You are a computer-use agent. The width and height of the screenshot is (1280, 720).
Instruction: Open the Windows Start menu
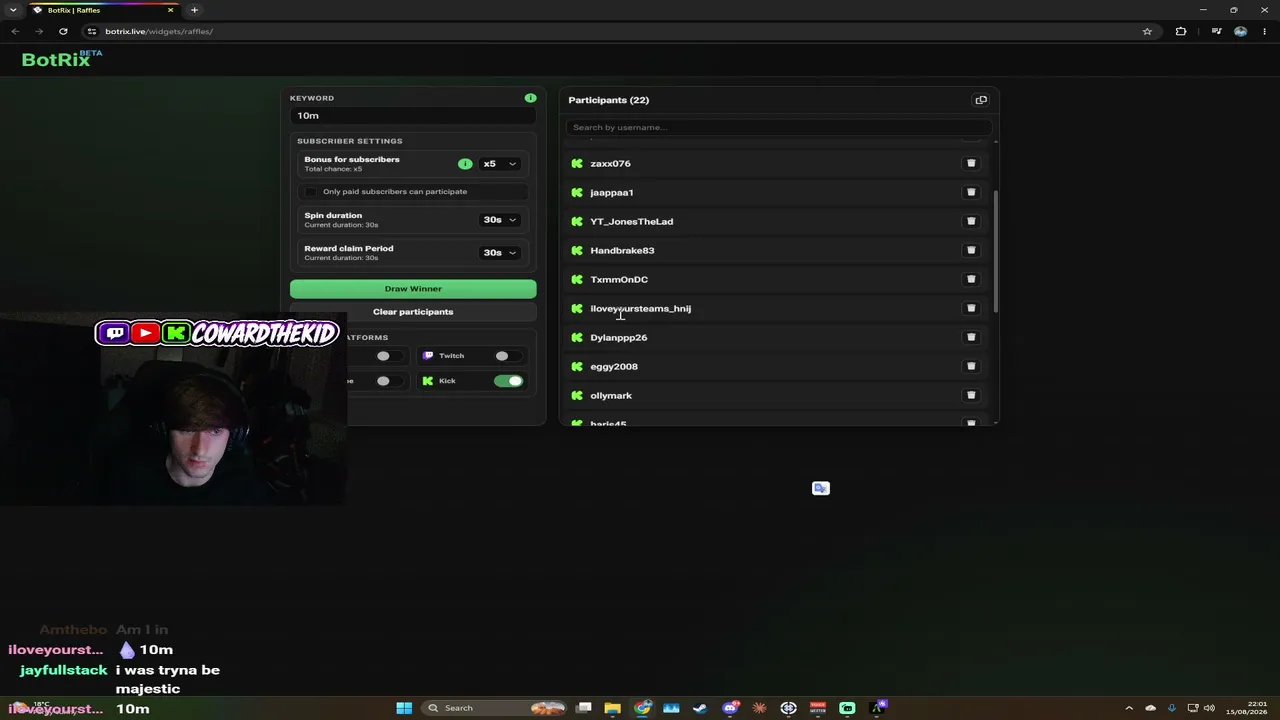pyautogui.click(x=404, y=708)
